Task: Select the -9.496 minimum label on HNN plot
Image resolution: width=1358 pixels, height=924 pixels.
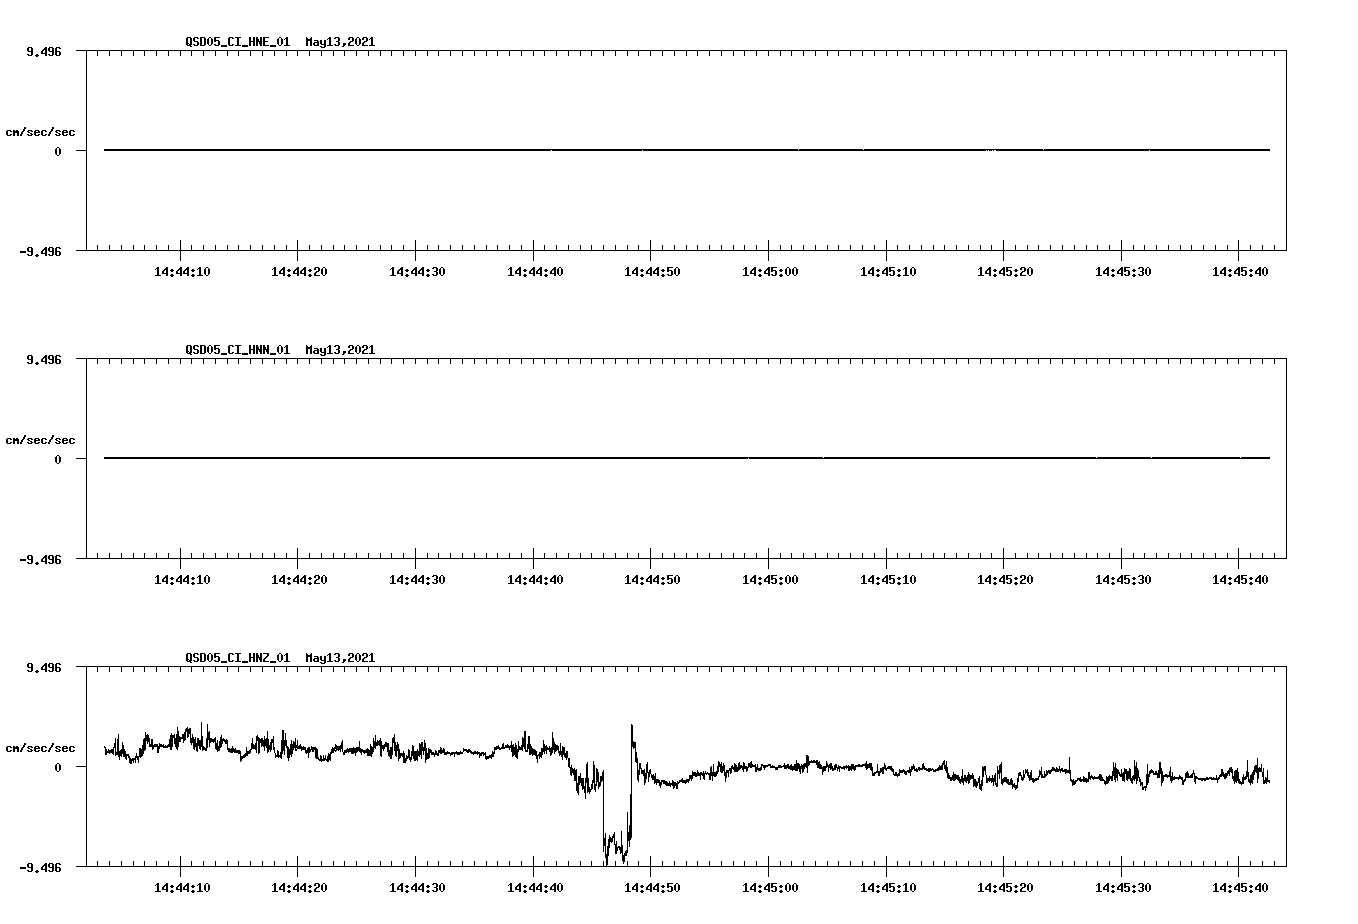Action: (41, 560)
